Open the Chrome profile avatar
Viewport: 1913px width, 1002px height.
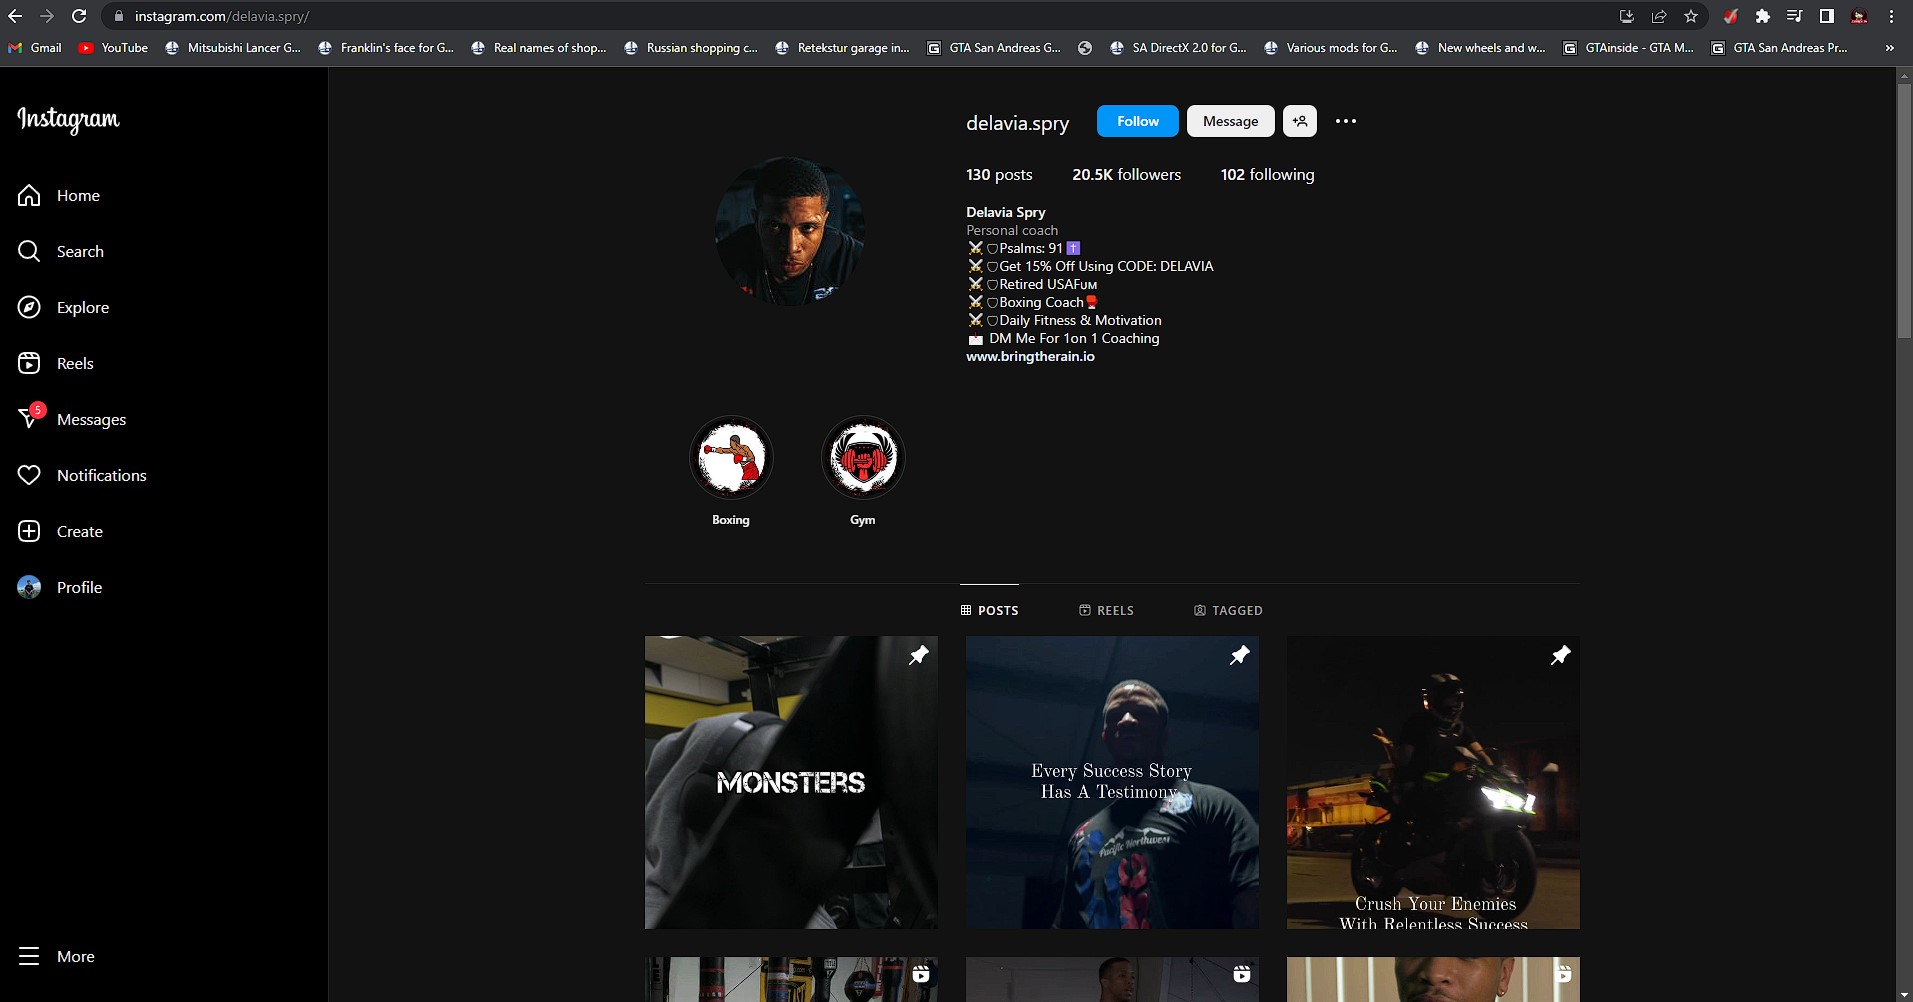click(1860, 16)
